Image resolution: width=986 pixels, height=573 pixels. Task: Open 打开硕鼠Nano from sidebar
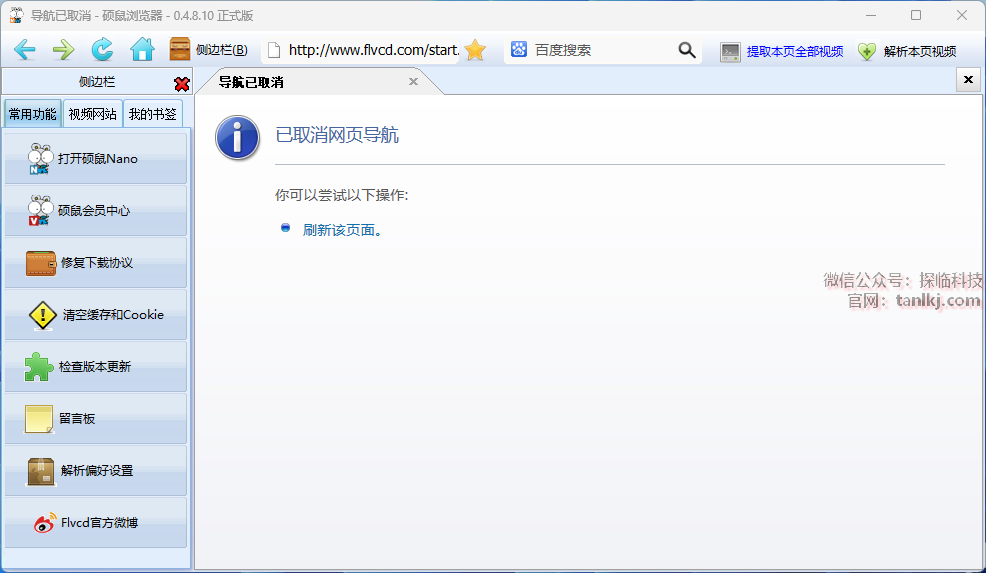(95, 159)
